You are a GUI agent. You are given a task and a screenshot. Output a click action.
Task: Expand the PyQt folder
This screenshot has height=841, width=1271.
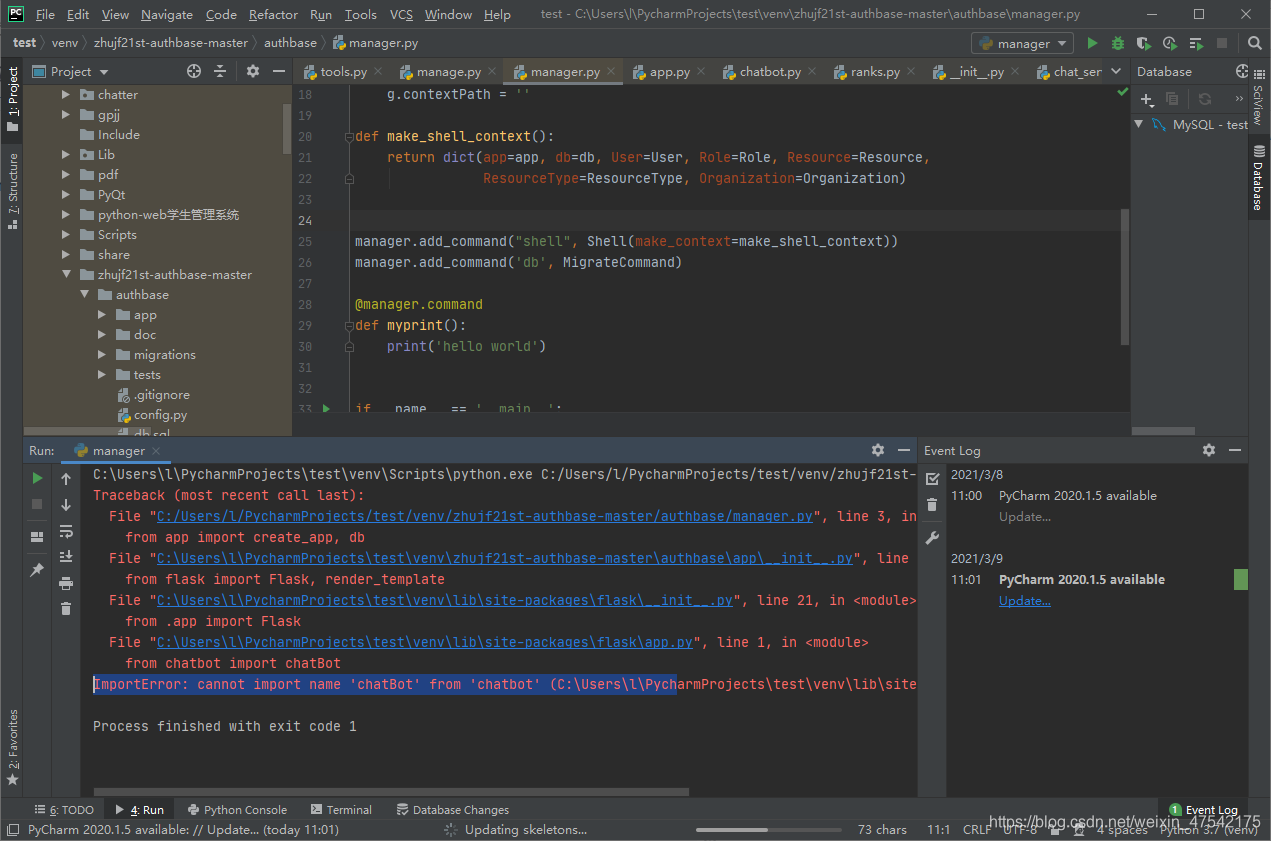pos(66,194)
